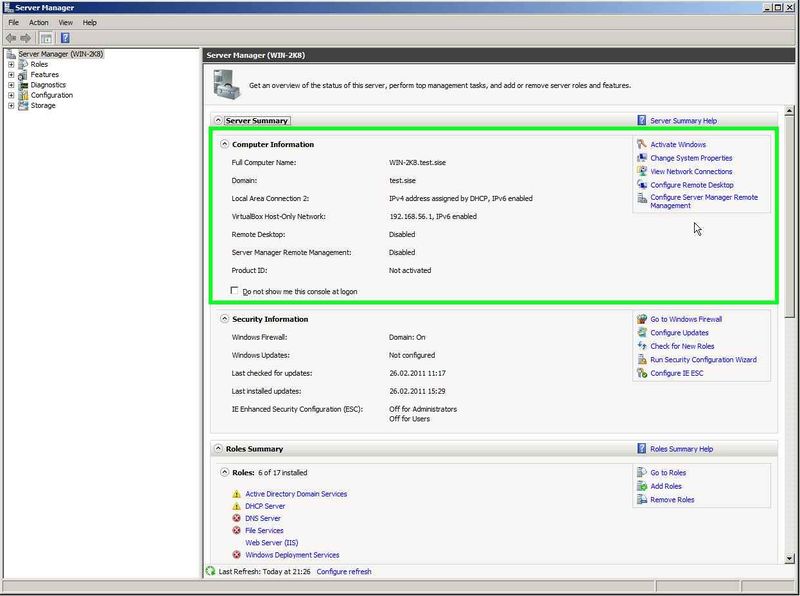Viewport: 800px width, 596px height.
Task: Click the Activate Windows key icon
Action: [x=642, y=144]
